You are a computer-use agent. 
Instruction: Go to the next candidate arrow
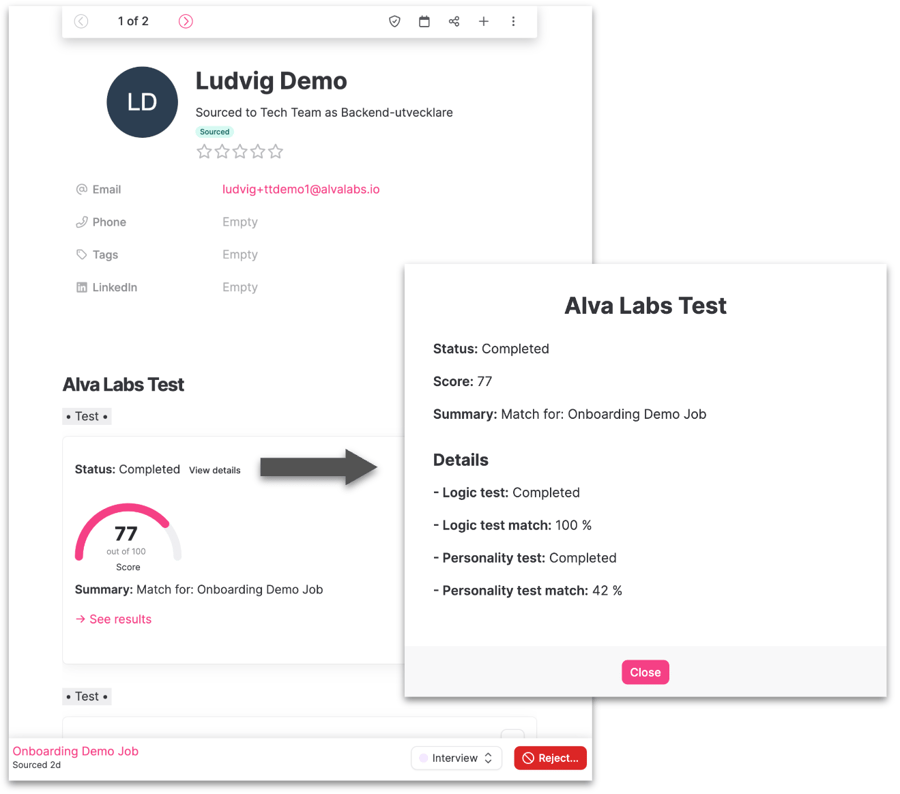coord(185,21)
